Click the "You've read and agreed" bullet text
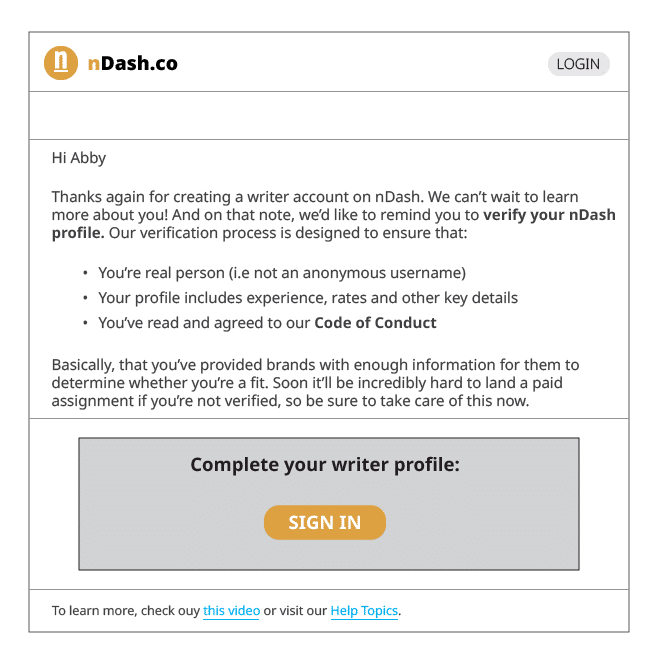Image resolution: width=650 pixels, height=650 pixels. coord(205,323)
